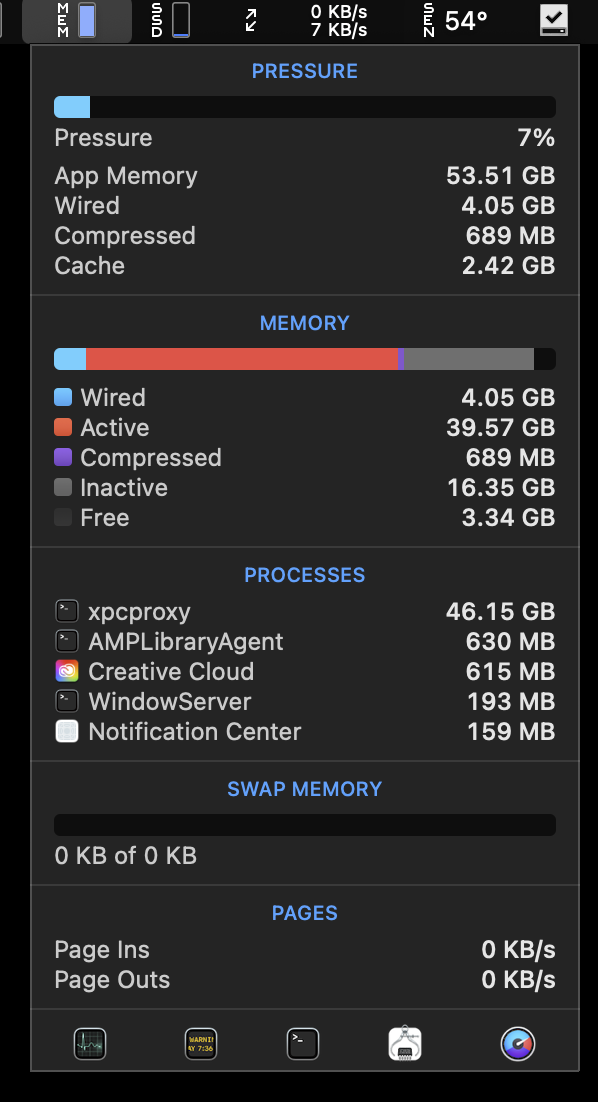Open Activity Monitor from the bottom shortcuts
Screen dimensions: 598x1102
pyautogui.click(x=90, y=1044)
